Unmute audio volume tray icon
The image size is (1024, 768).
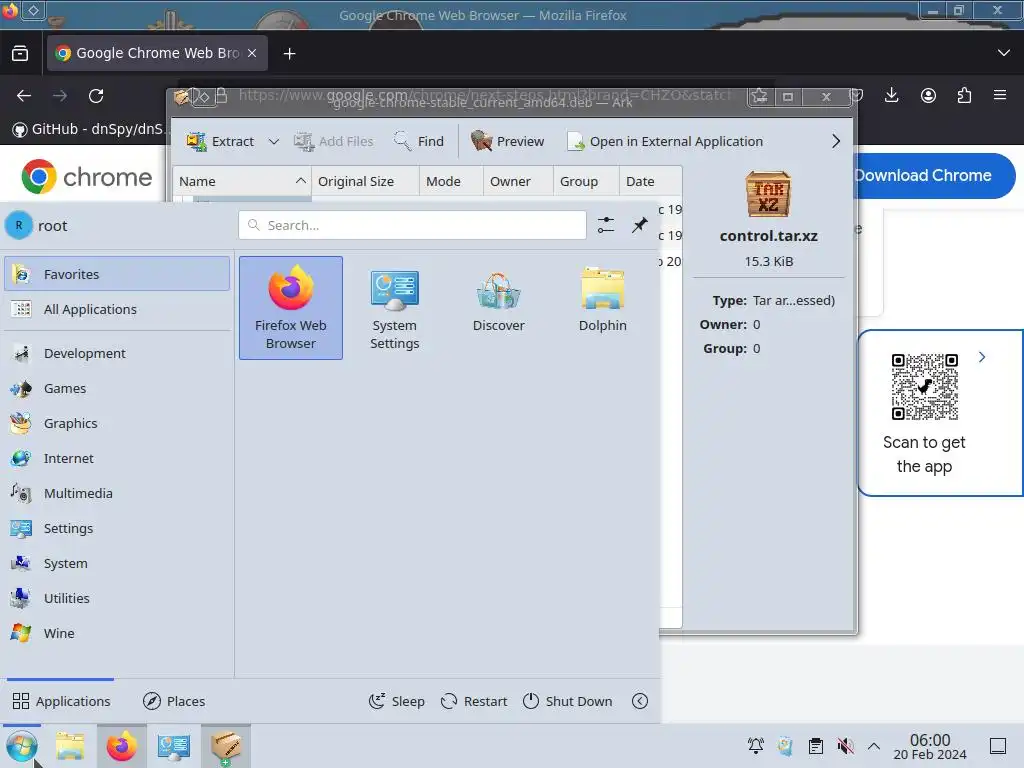845,745
